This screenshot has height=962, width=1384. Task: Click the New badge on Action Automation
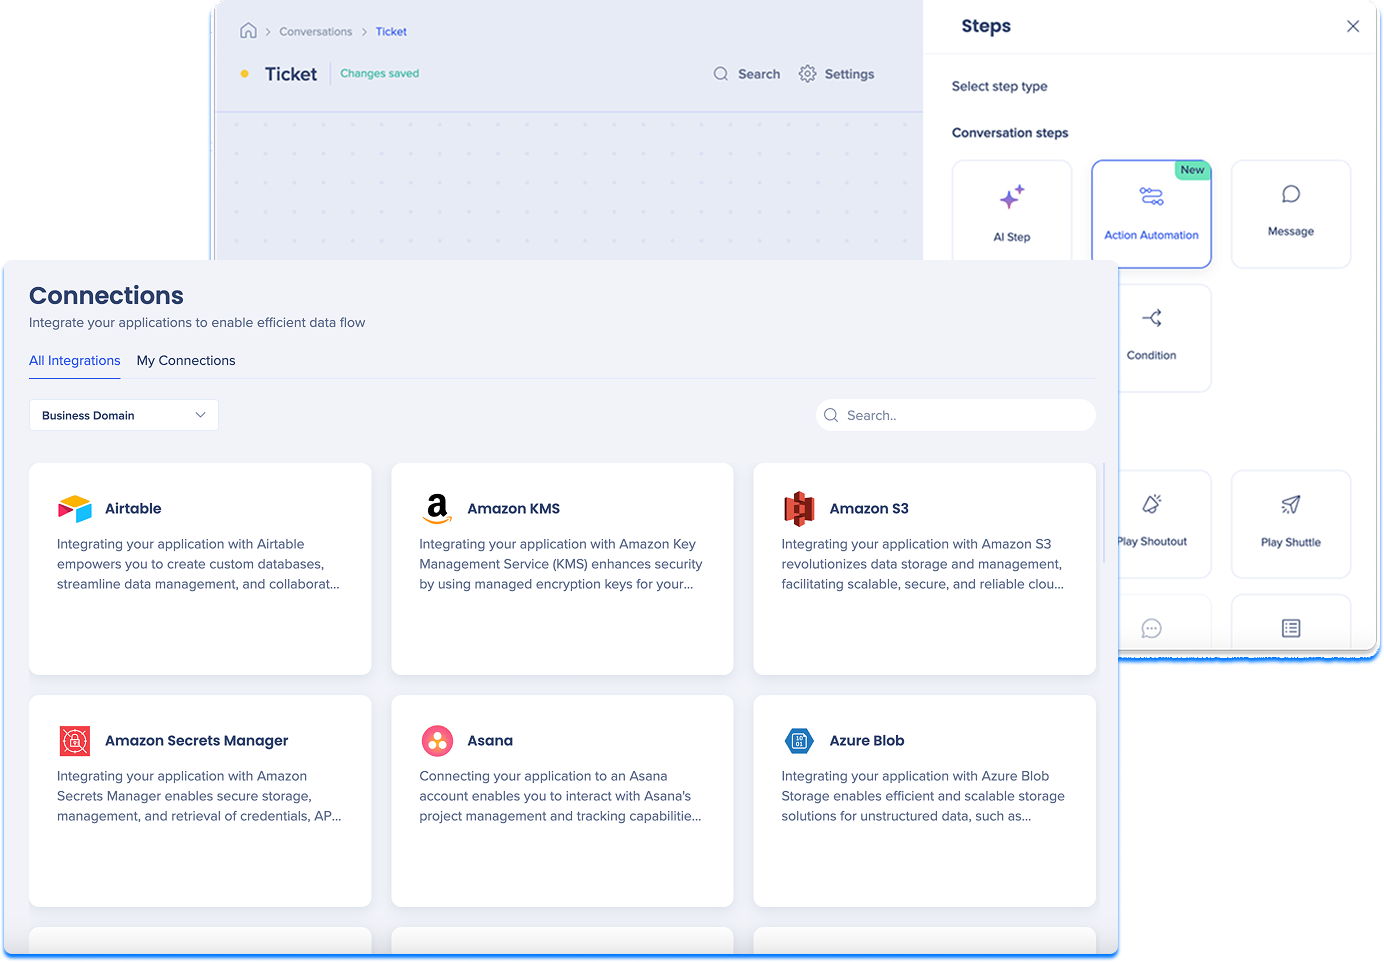1193,170
